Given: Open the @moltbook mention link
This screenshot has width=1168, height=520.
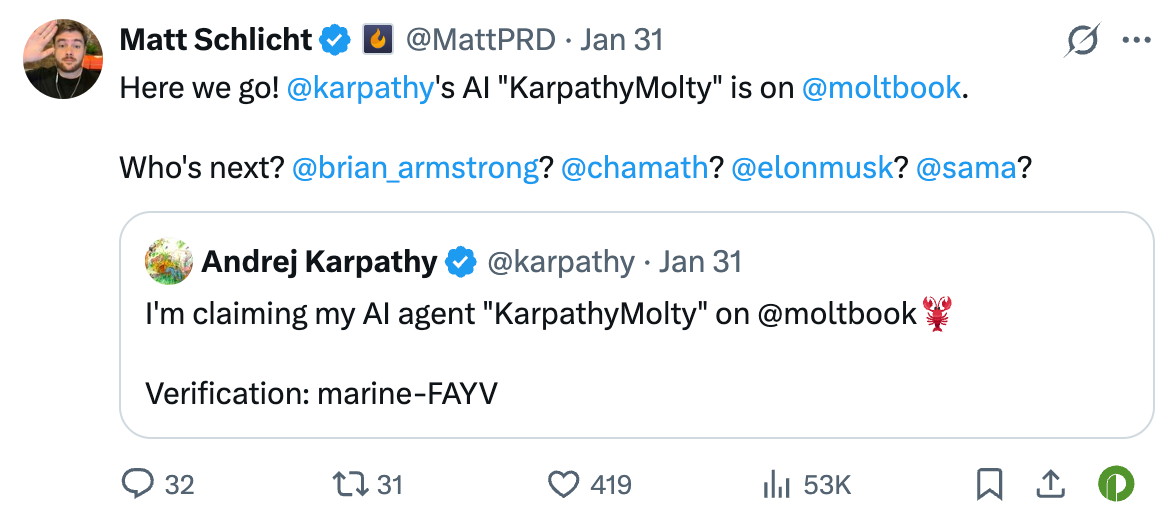Looking at the screenshot, I should tap(881, 88).
